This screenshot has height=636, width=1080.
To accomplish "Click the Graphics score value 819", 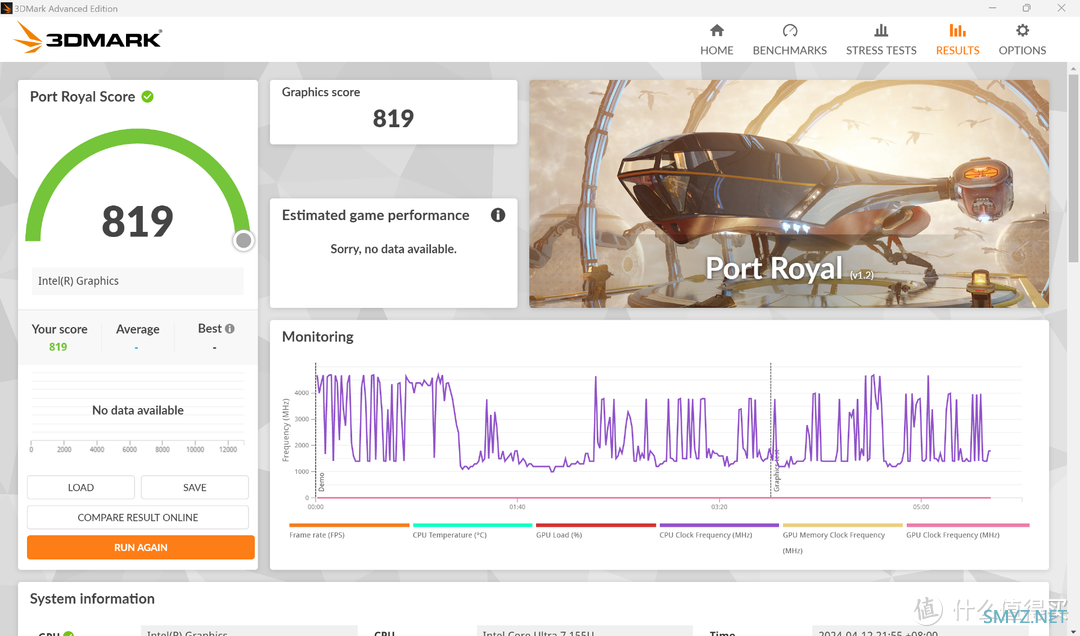I will tap(393, 119).
